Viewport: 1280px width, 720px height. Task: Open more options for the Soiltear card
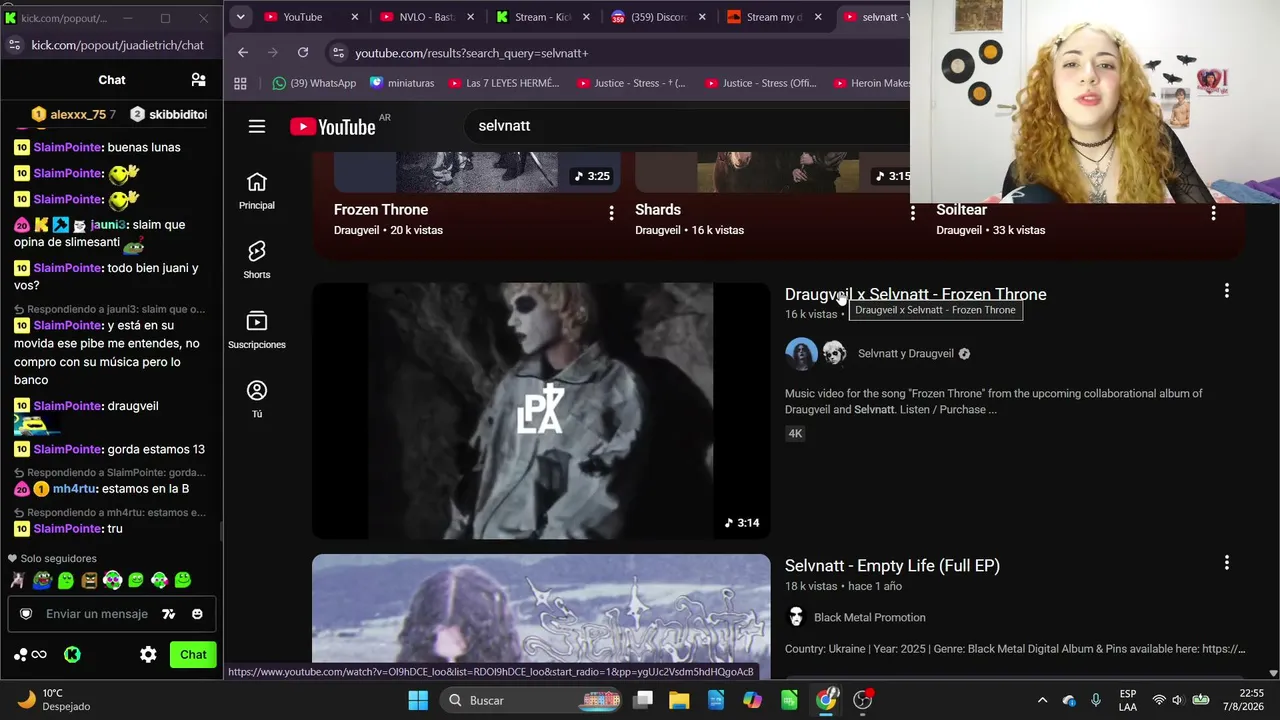[x=1213, y=213]
